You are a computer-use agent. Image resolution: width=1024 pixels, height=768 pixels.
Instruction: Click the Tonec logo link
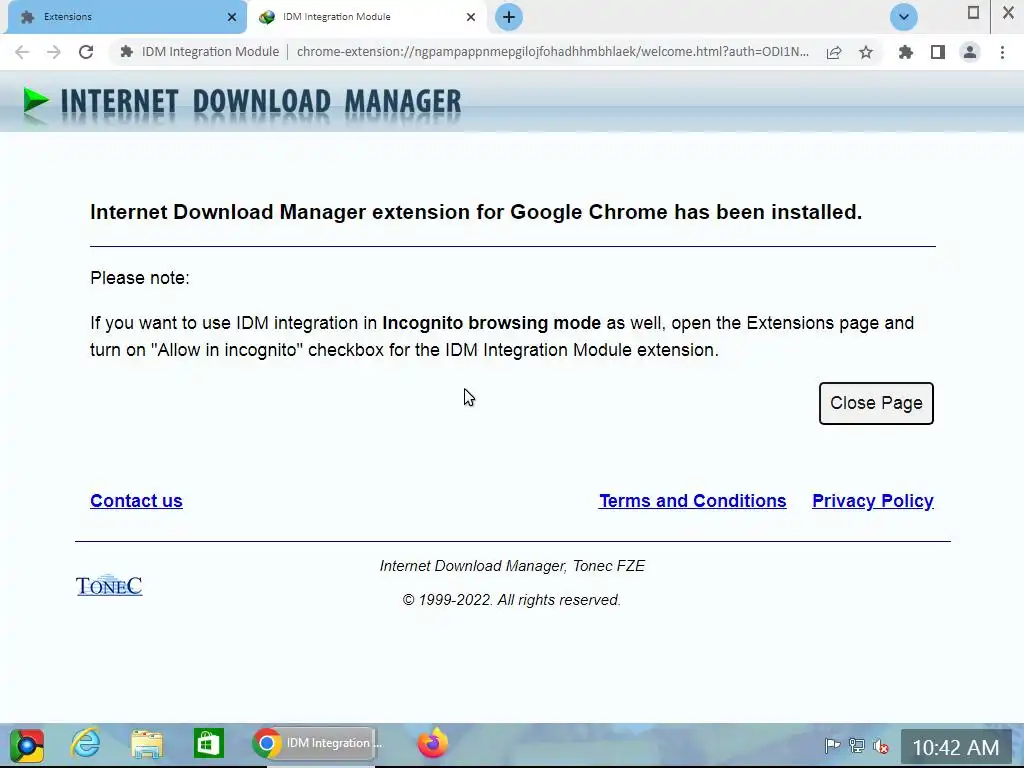coord(109,585)
